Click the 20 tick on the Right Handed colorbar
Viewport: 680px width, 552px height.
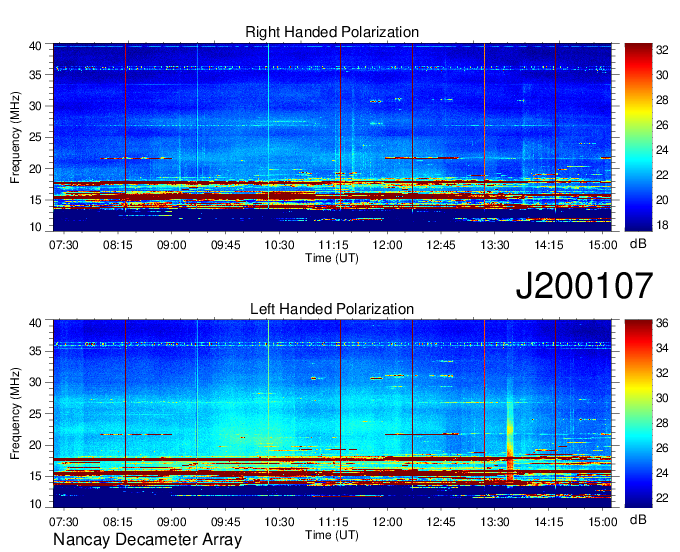[662, 200]
